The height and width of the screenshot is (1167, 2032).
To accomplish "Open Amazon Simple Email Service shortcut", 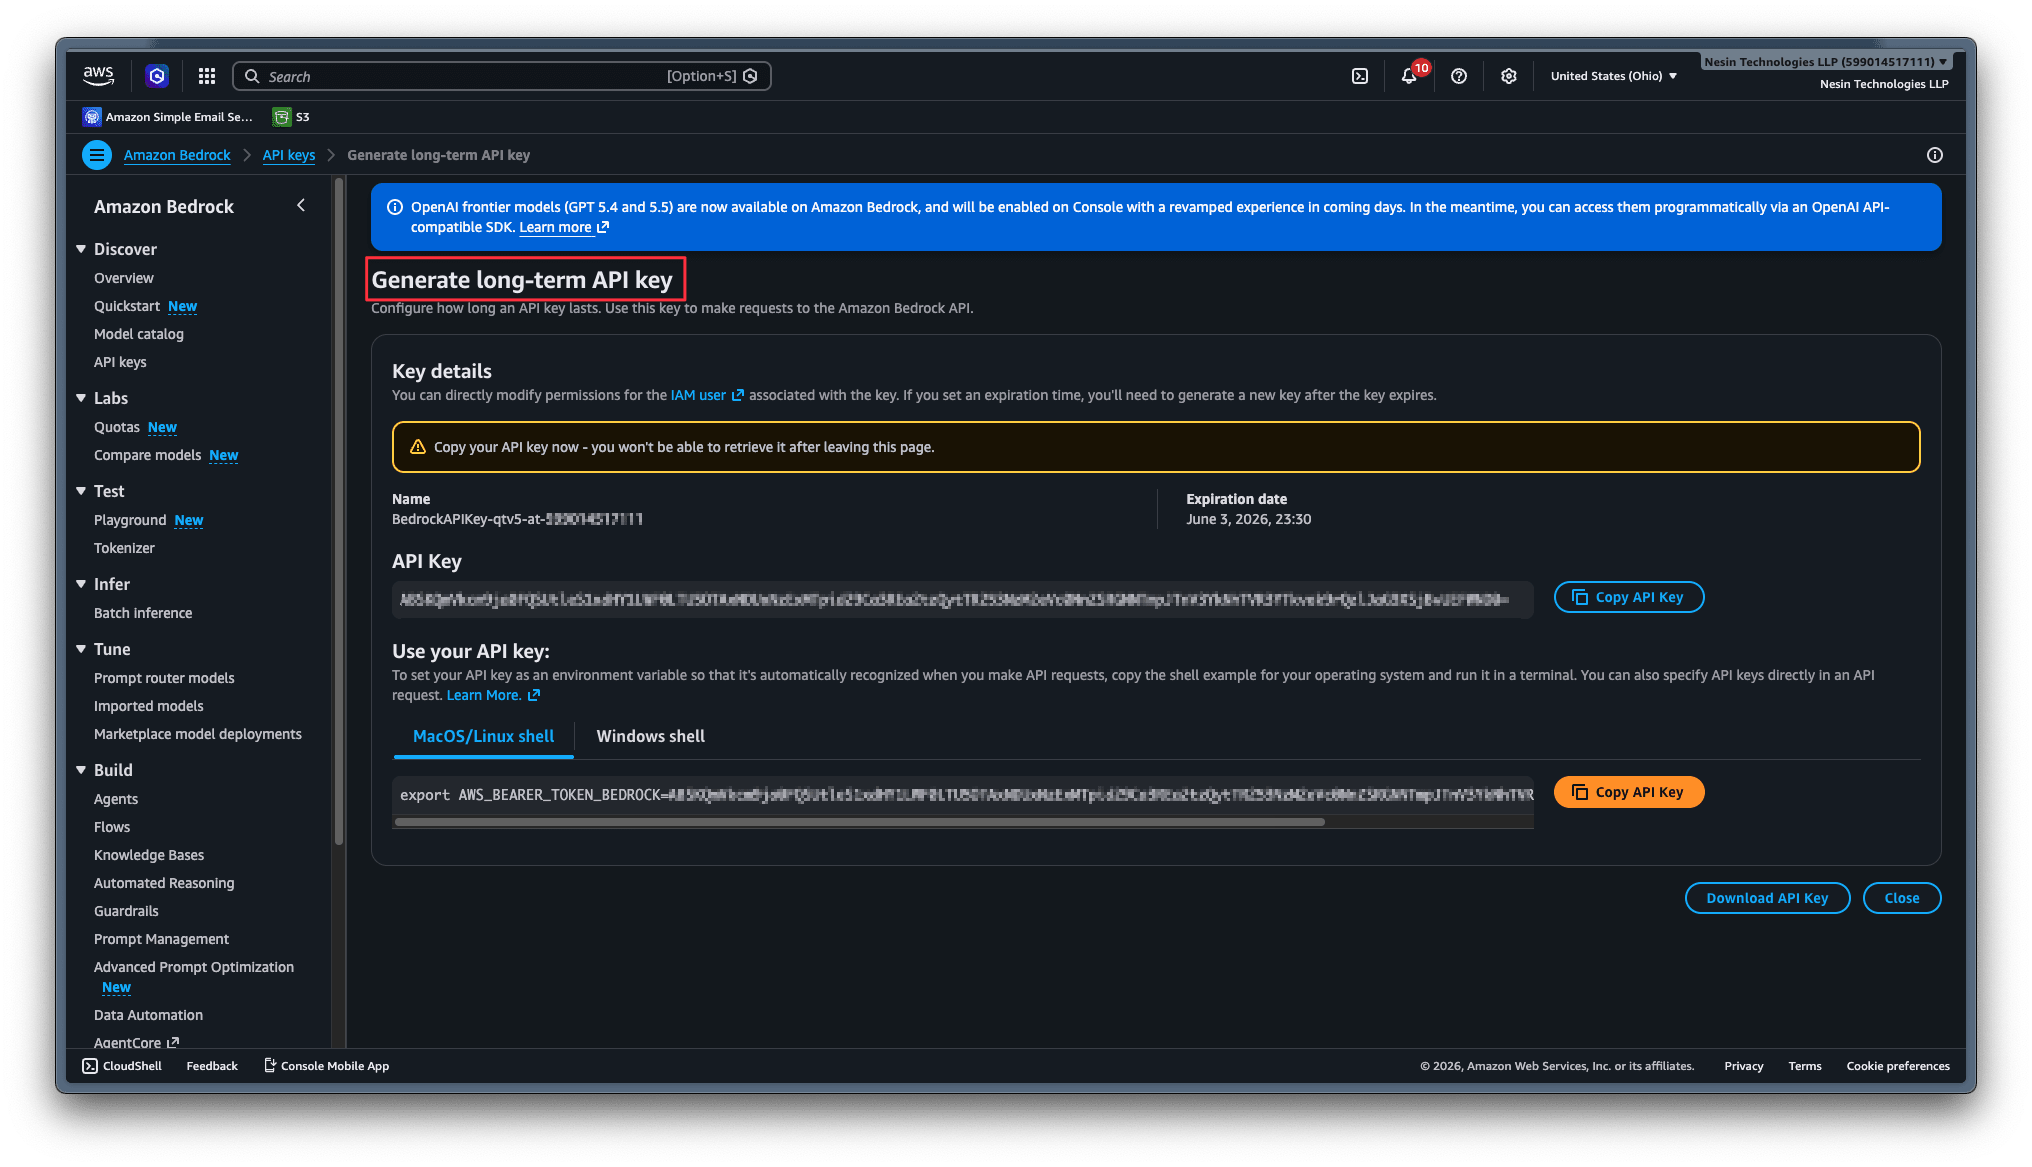I will click(168, 117).
